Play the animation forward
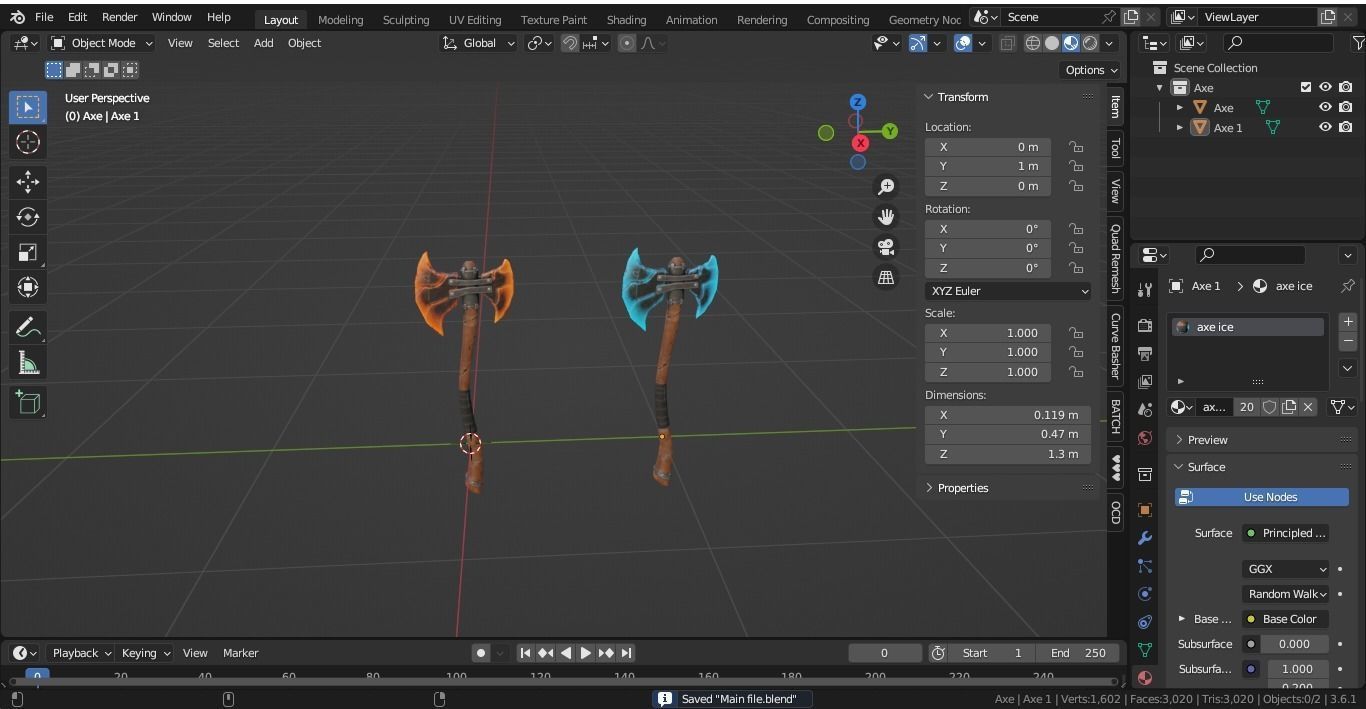The width and height of the screenshot is (1366, 709). 586,653
